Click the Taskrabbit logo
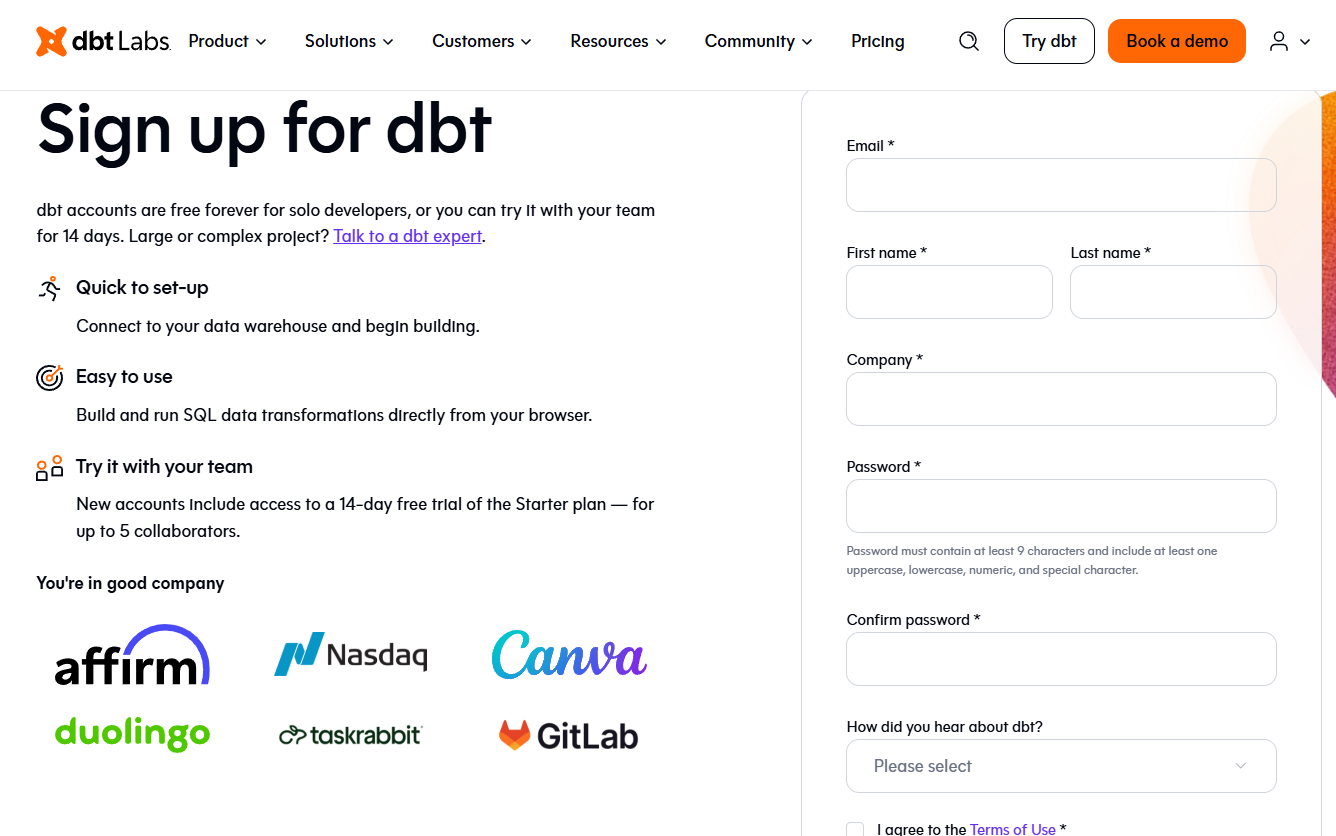The image size is (1336, 836). click(350, 734)
